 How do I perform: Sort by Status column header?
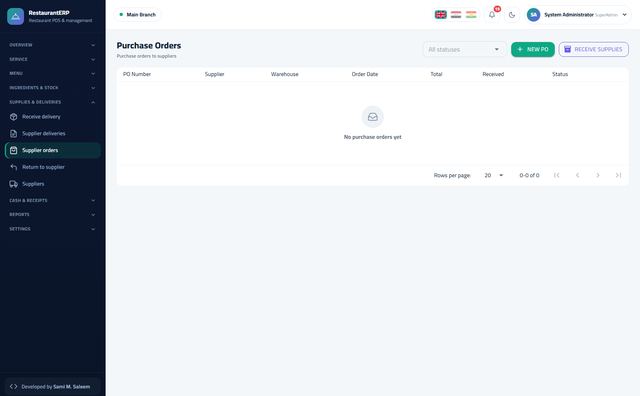point(560,74)
